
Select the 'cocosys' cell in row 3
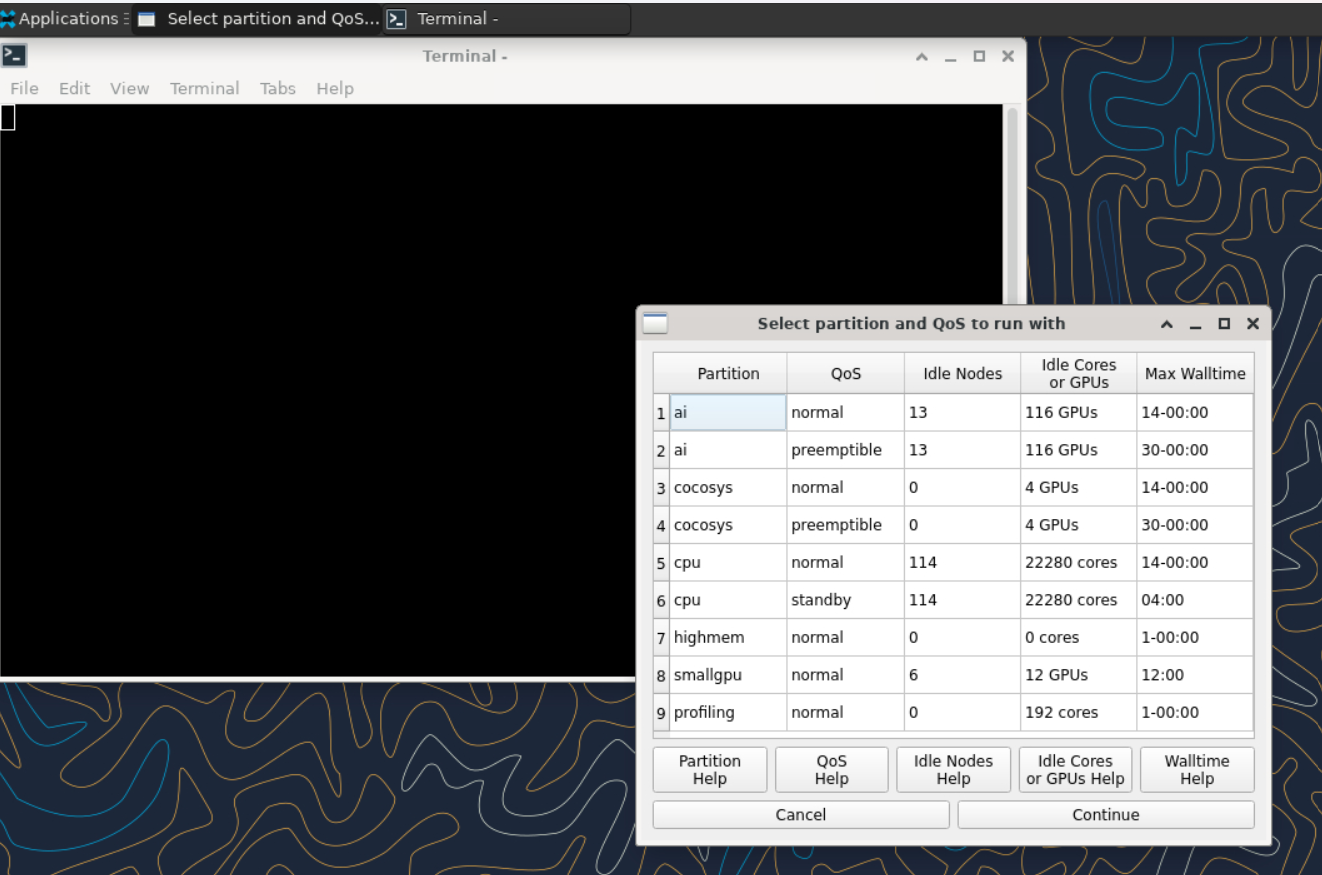728,487
